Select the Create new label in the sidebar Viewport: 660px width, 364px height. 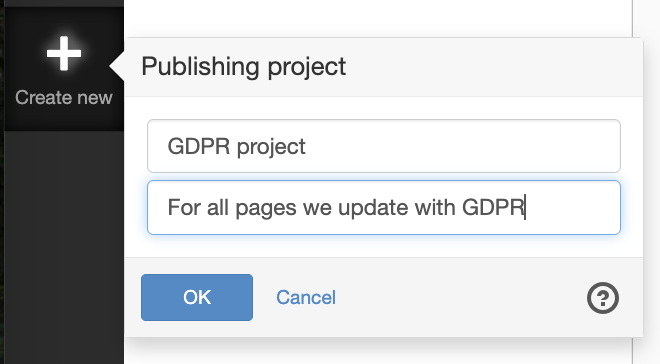pyautogui.click(x=64, y=98)
